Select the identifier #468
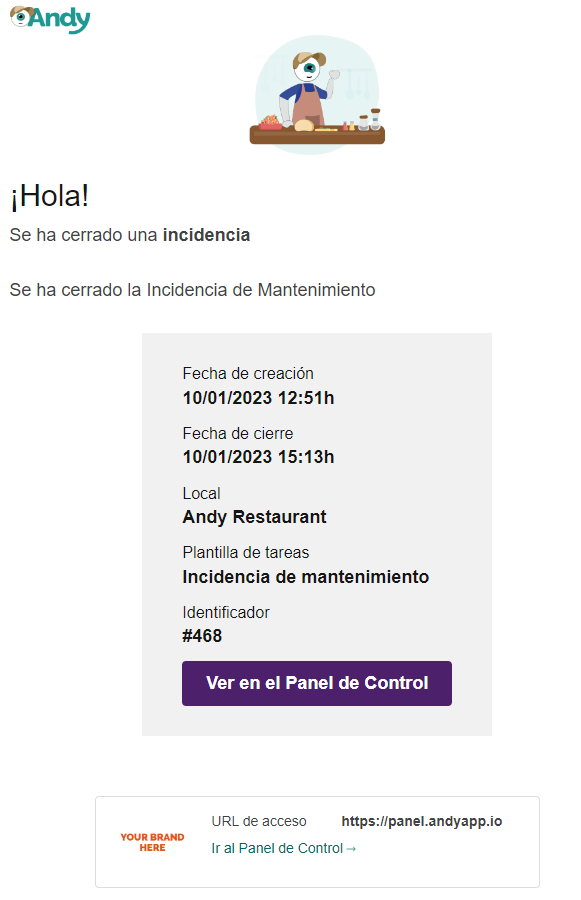The image size is (581, 900). pyautogui.click(x=202, y=636)
